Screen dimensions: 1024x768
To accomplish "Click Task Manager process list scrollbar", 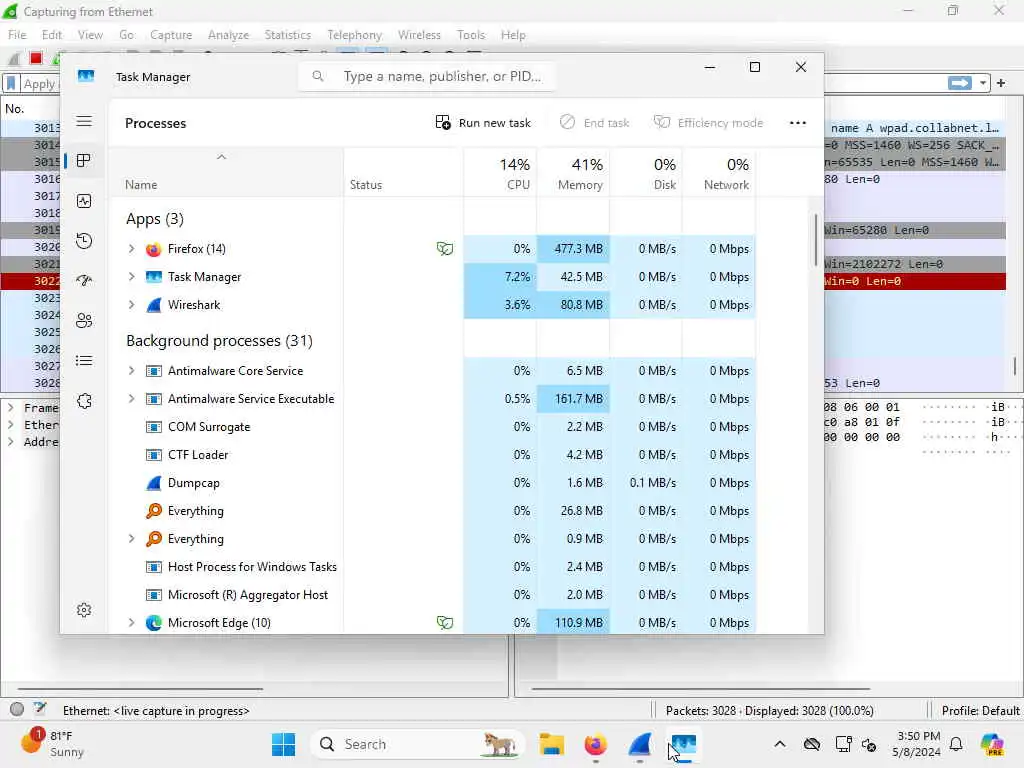I will [816, 240].
